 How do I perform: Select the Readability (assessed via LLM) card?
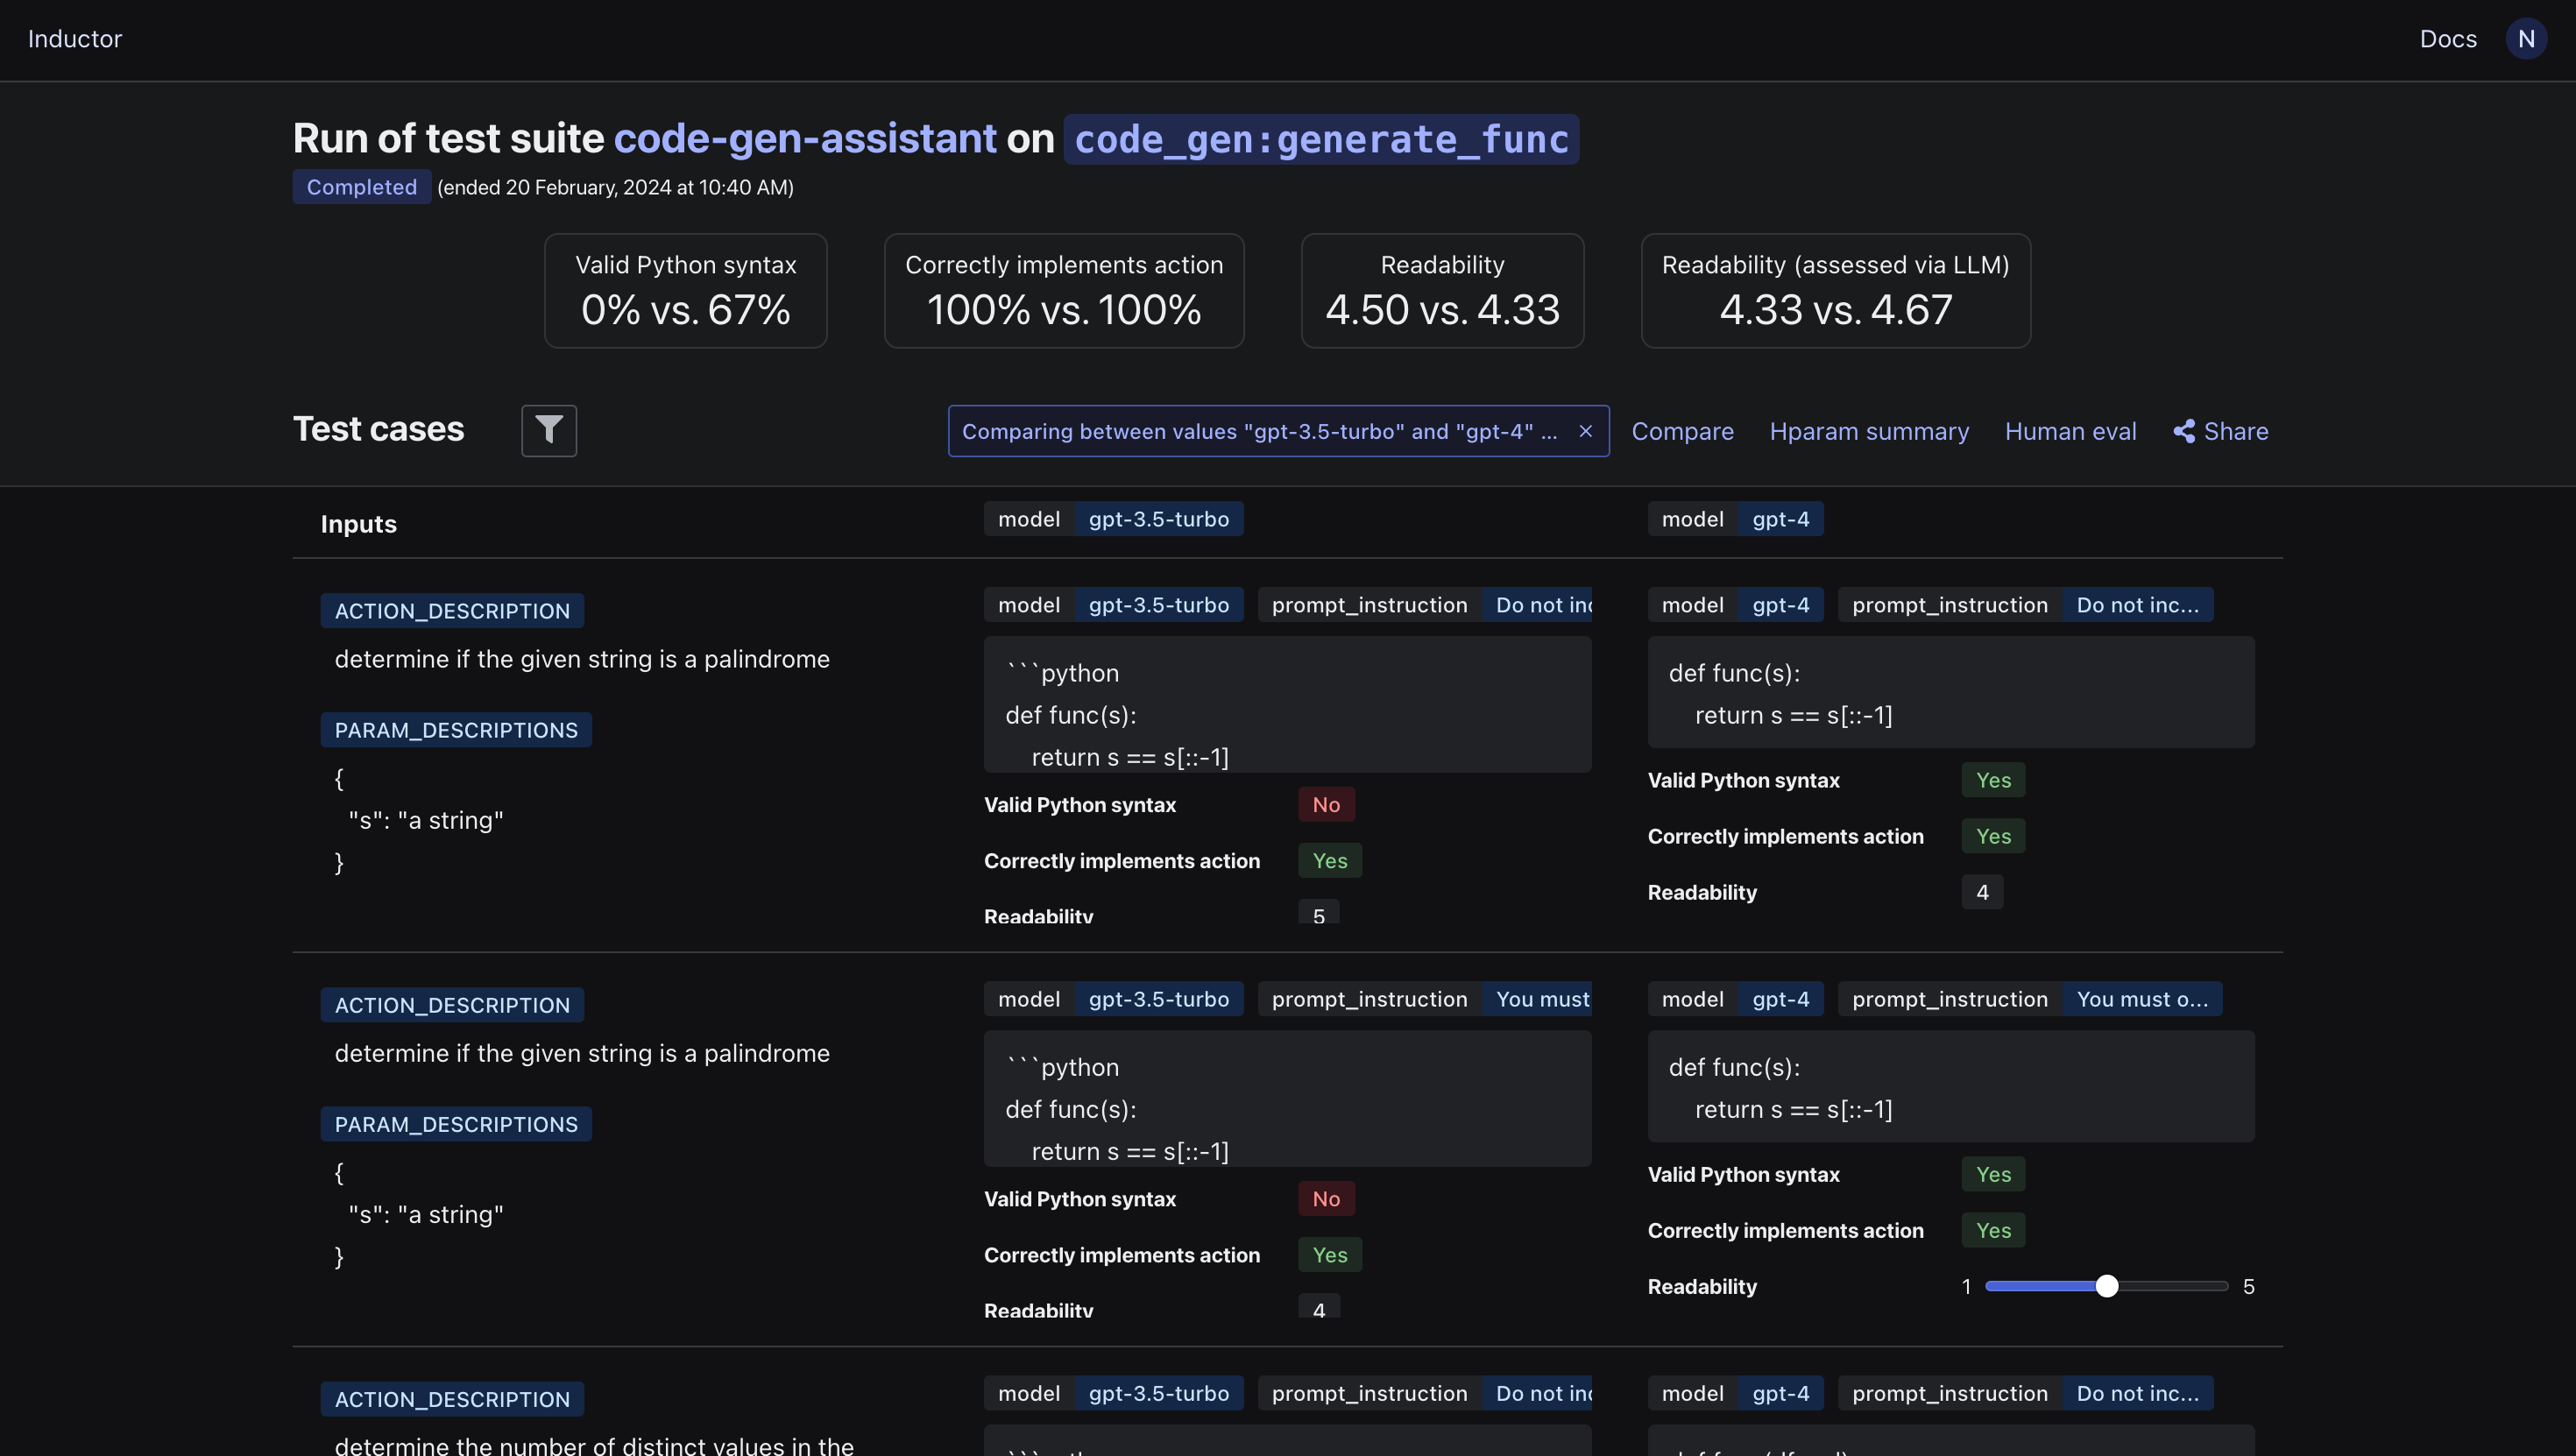(1835, 290)
